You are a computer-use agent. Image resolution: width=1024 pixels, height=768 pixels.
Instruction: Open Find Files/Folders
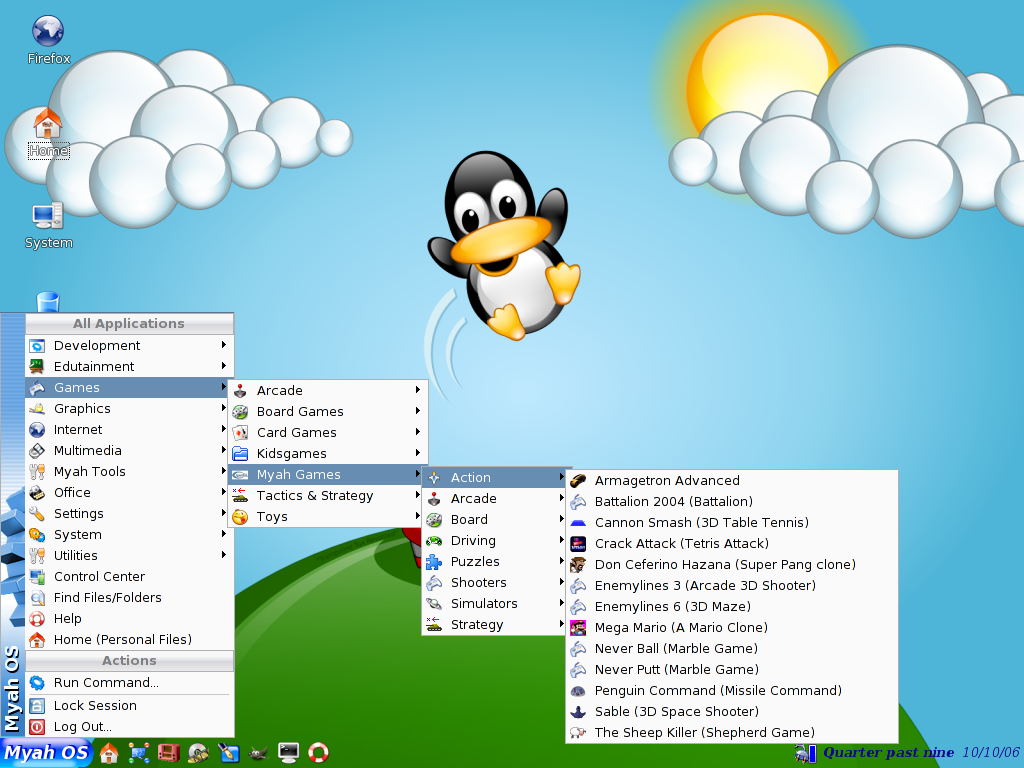point(129,598)
